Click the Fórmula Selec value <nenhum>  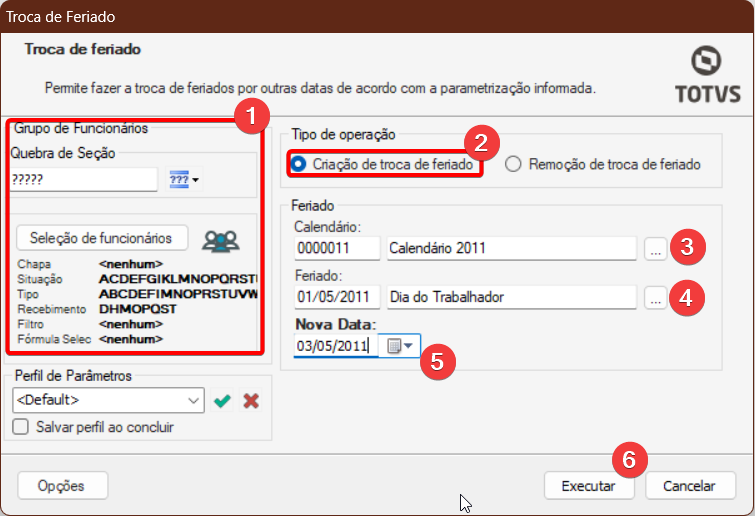point(131,339)
